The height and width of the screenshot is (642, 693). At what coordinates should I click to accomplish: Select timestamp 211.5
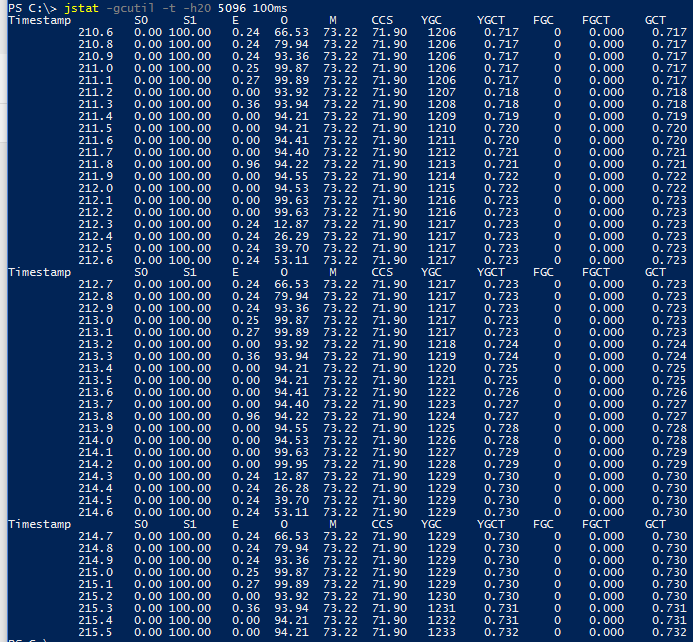click(95, 128)
